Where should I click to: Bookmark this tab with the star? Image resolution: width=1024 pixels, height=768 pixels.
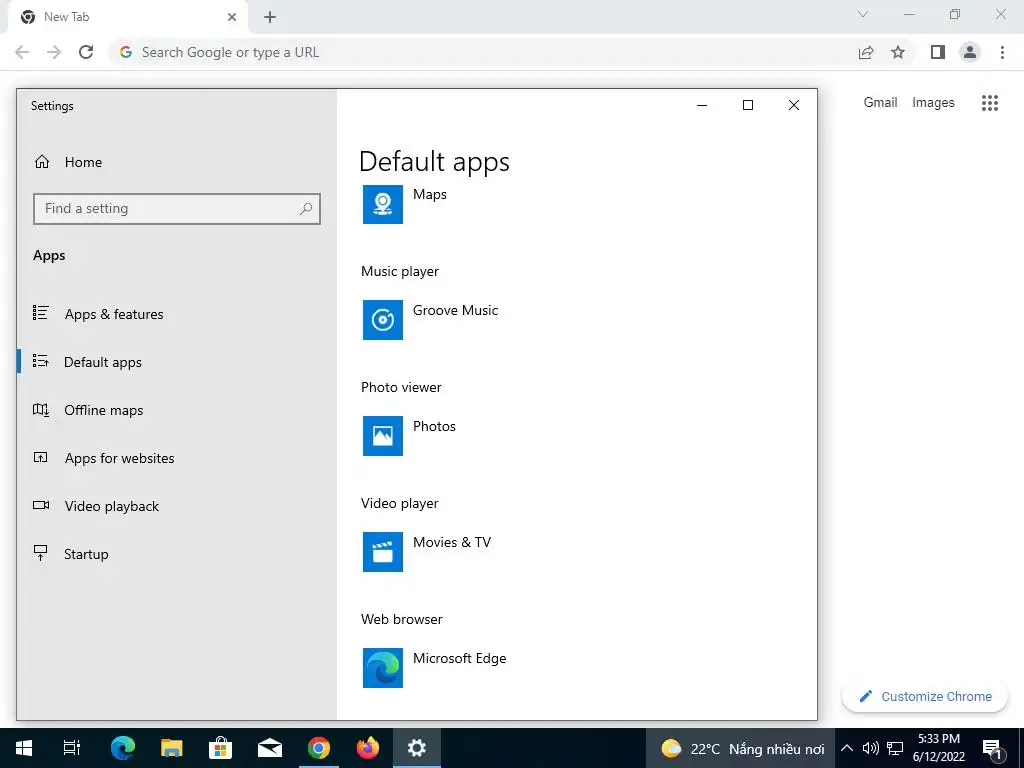point(898,52)
